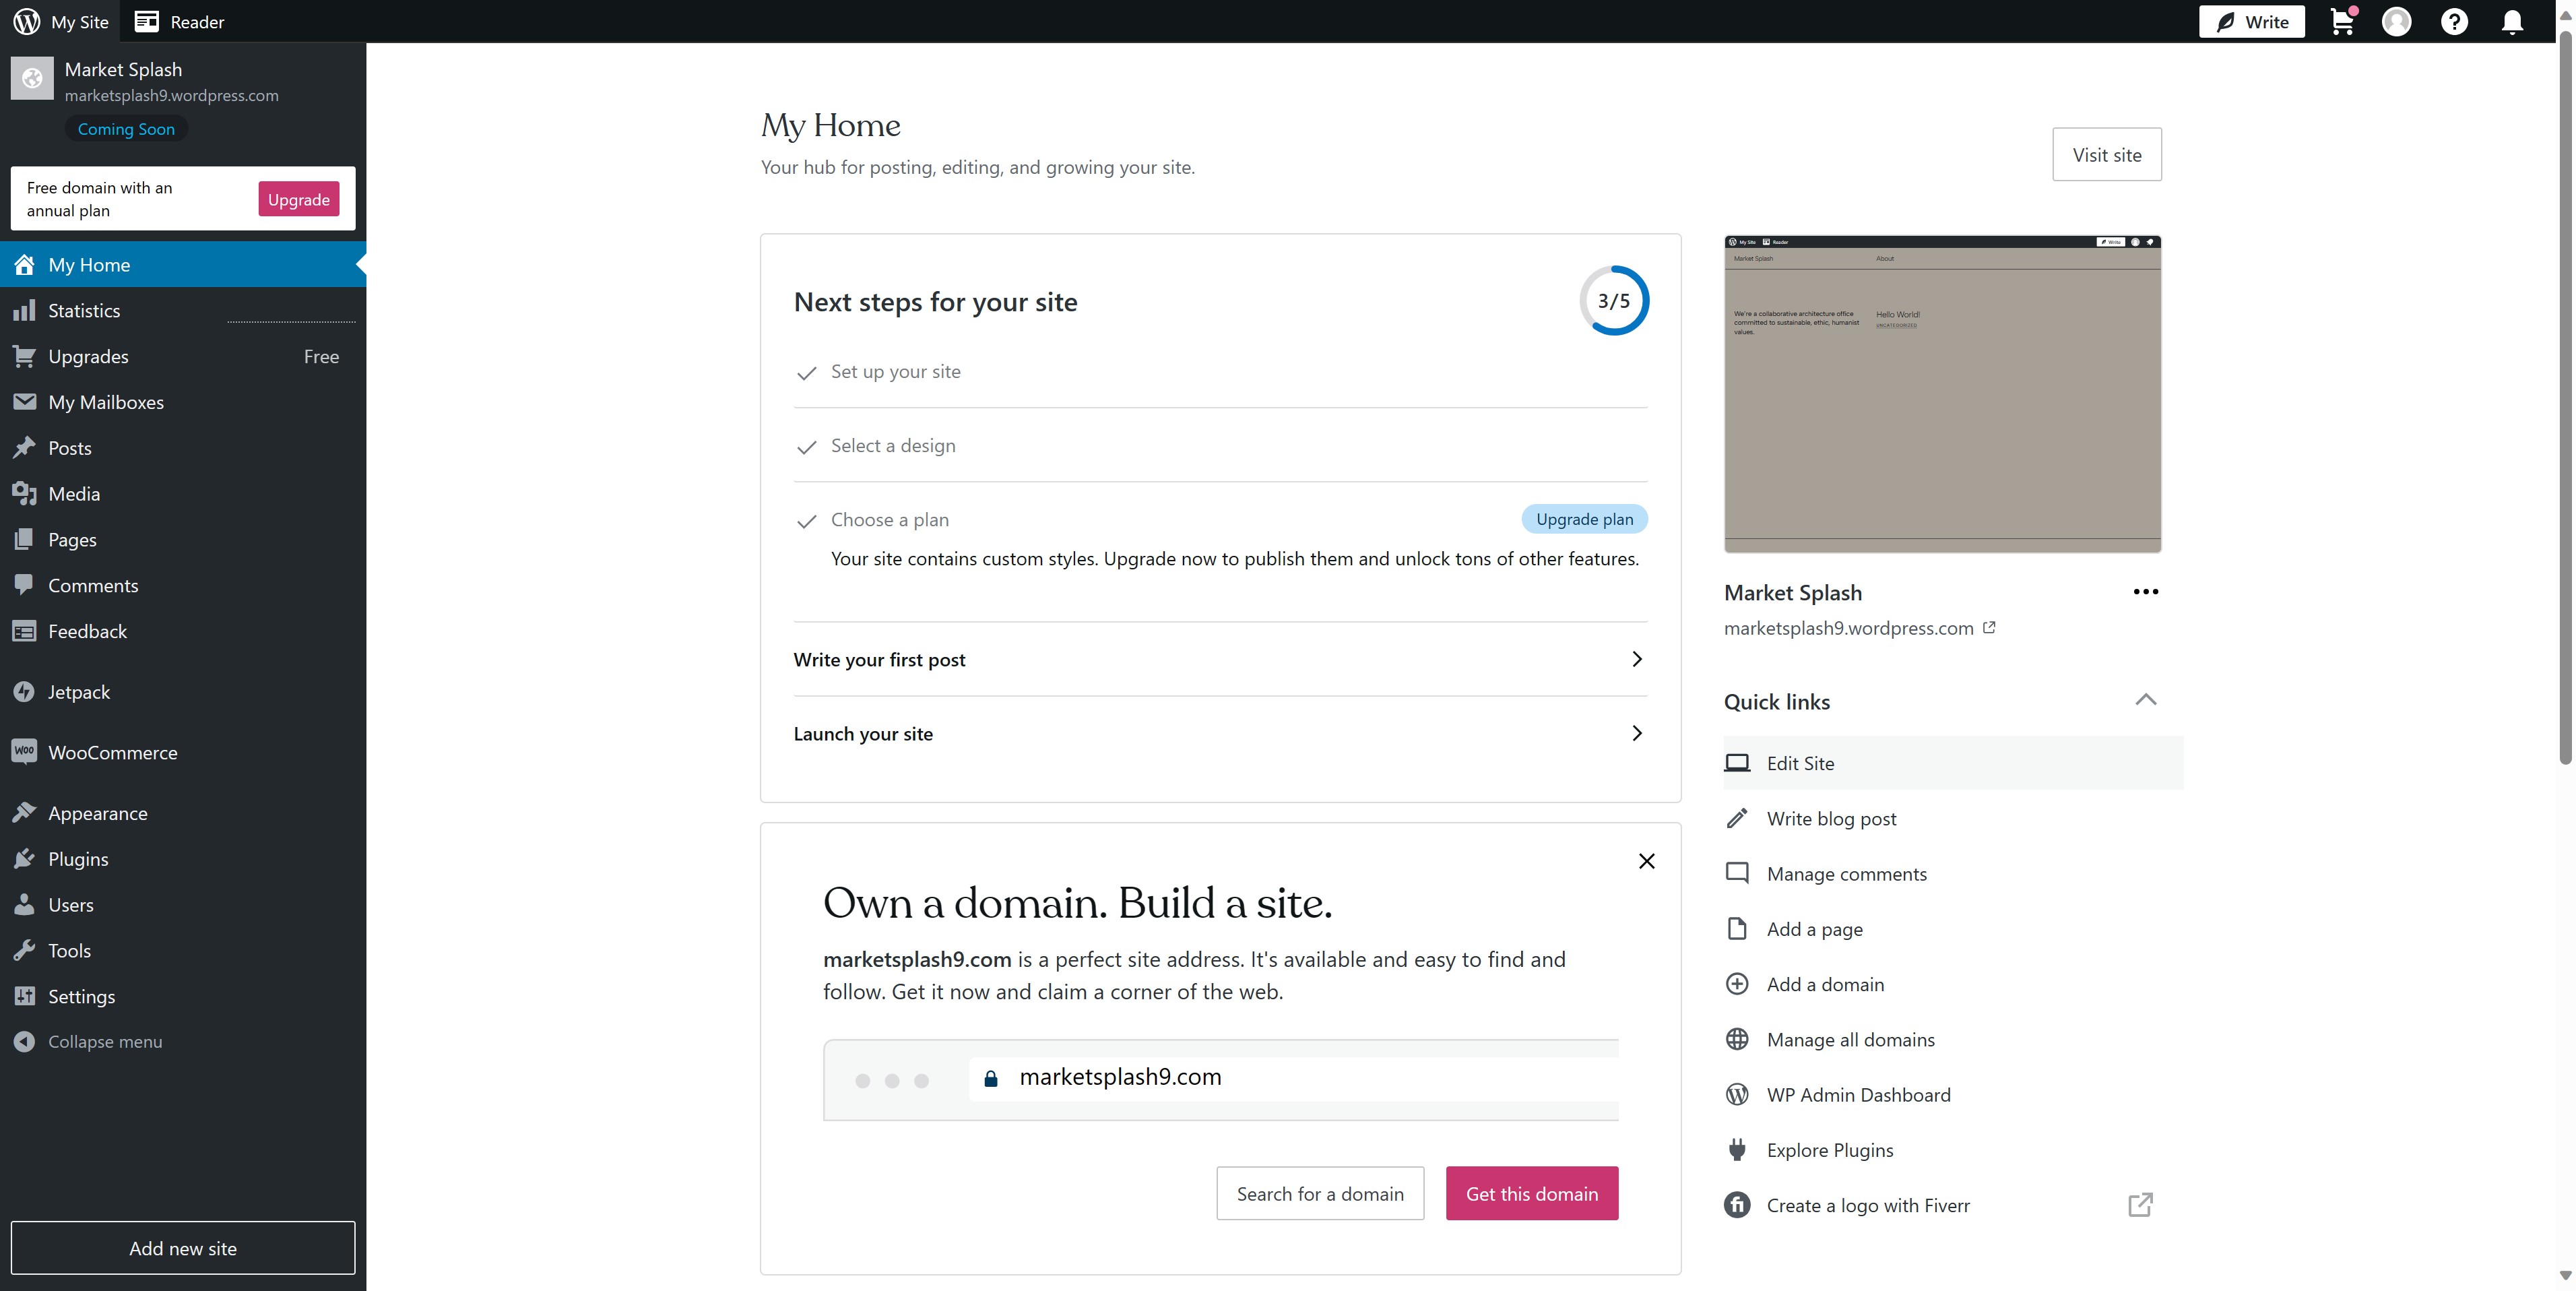The width and height of the screenshot is (2576, 1291).
Task: Click the 3/5 progress circle
Action: pos(1613,301)
